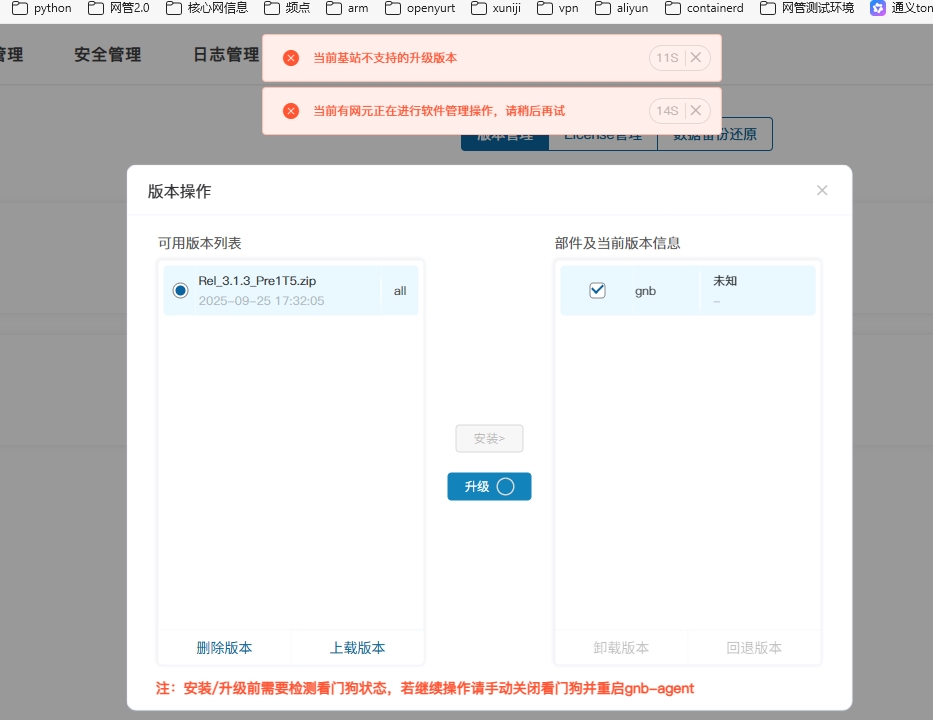The height and width of the screenshot is (720, 933).
Task: Click the 上载版本 link
Action: pos(357,648)
